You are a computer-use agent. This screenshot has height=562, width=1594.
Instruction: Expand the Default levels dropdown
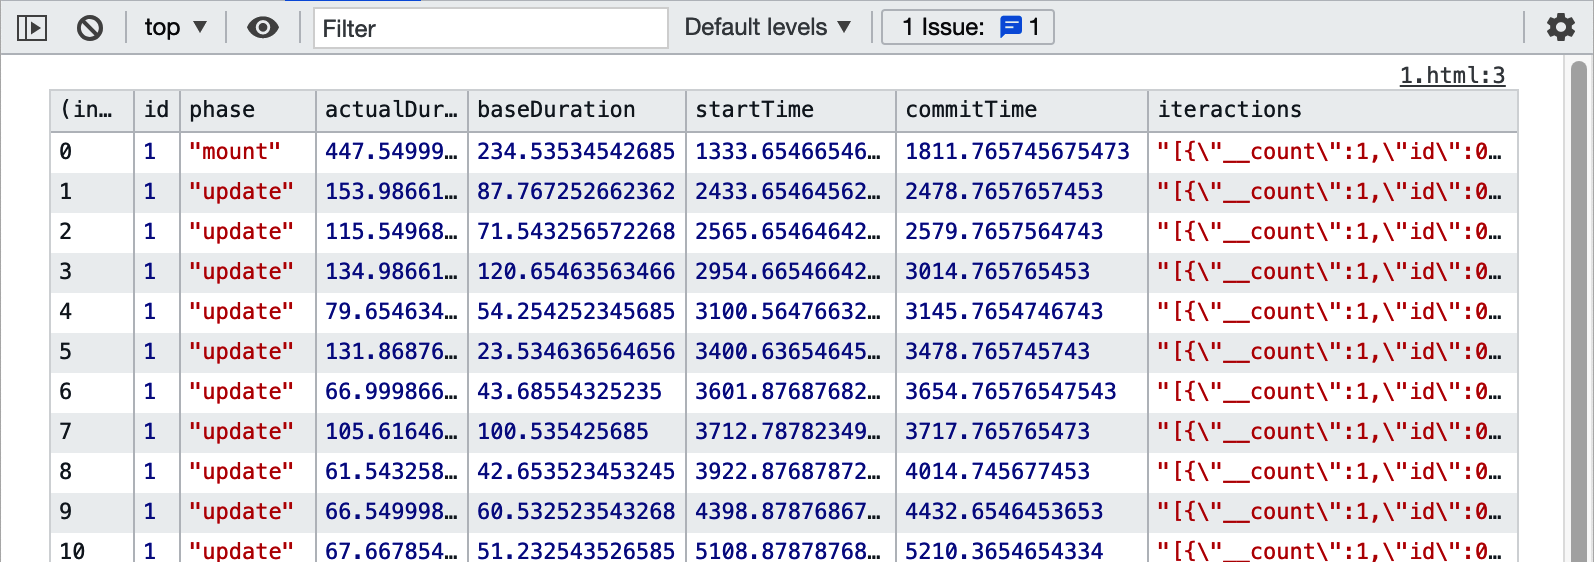tap(767, 28)
